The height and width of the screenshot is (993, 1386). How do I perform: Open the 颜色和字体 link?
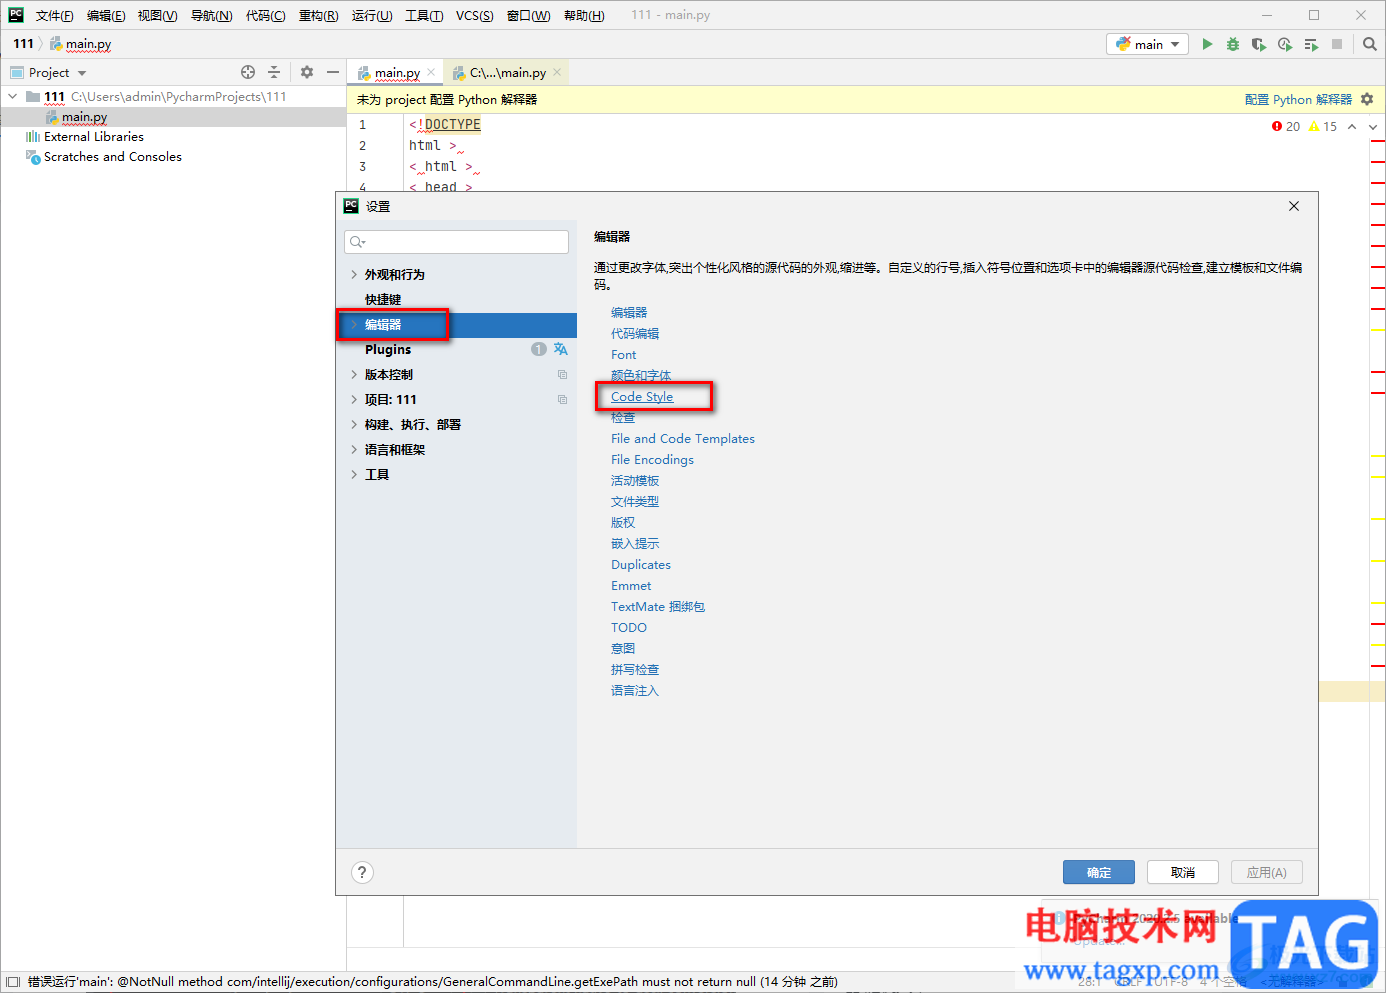641,376
